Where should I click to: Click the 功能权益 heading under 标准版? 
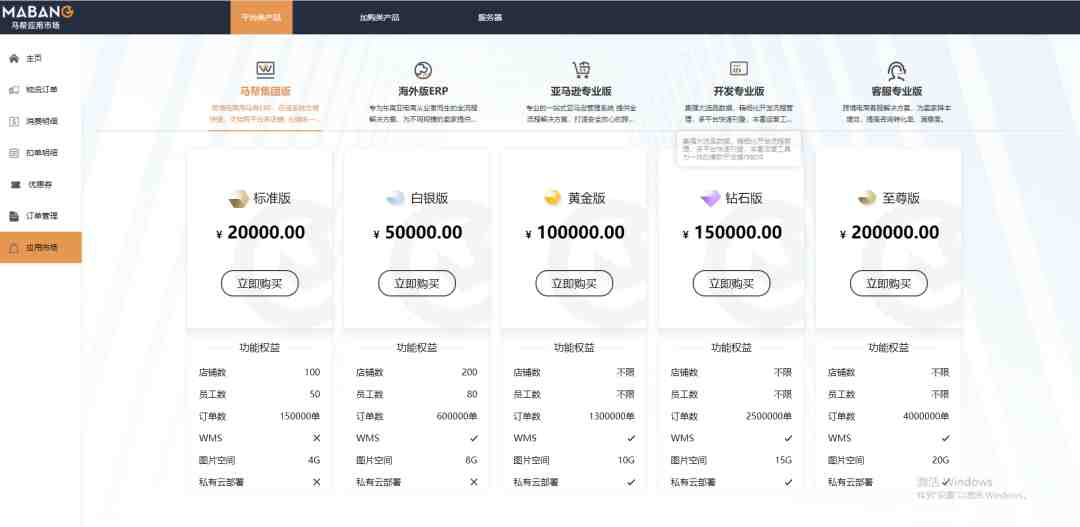[x=260, y=348]
